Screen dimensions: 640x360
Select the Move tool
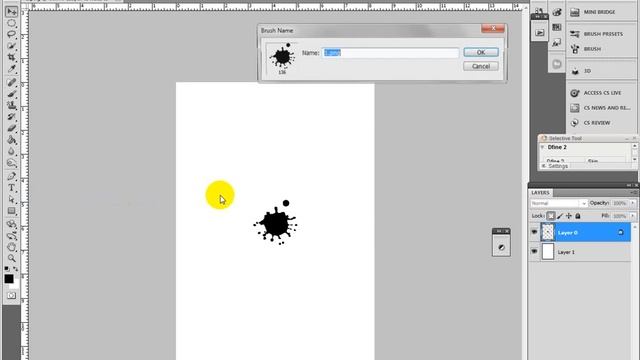[11, 11]
